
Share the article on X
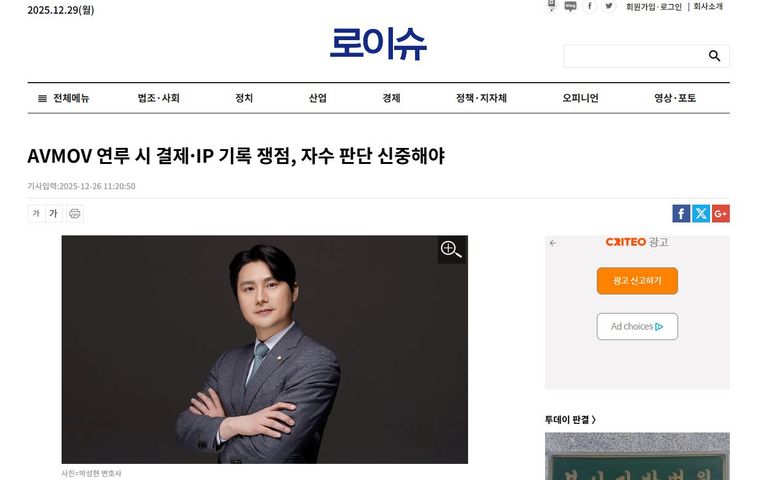point(701,214)
